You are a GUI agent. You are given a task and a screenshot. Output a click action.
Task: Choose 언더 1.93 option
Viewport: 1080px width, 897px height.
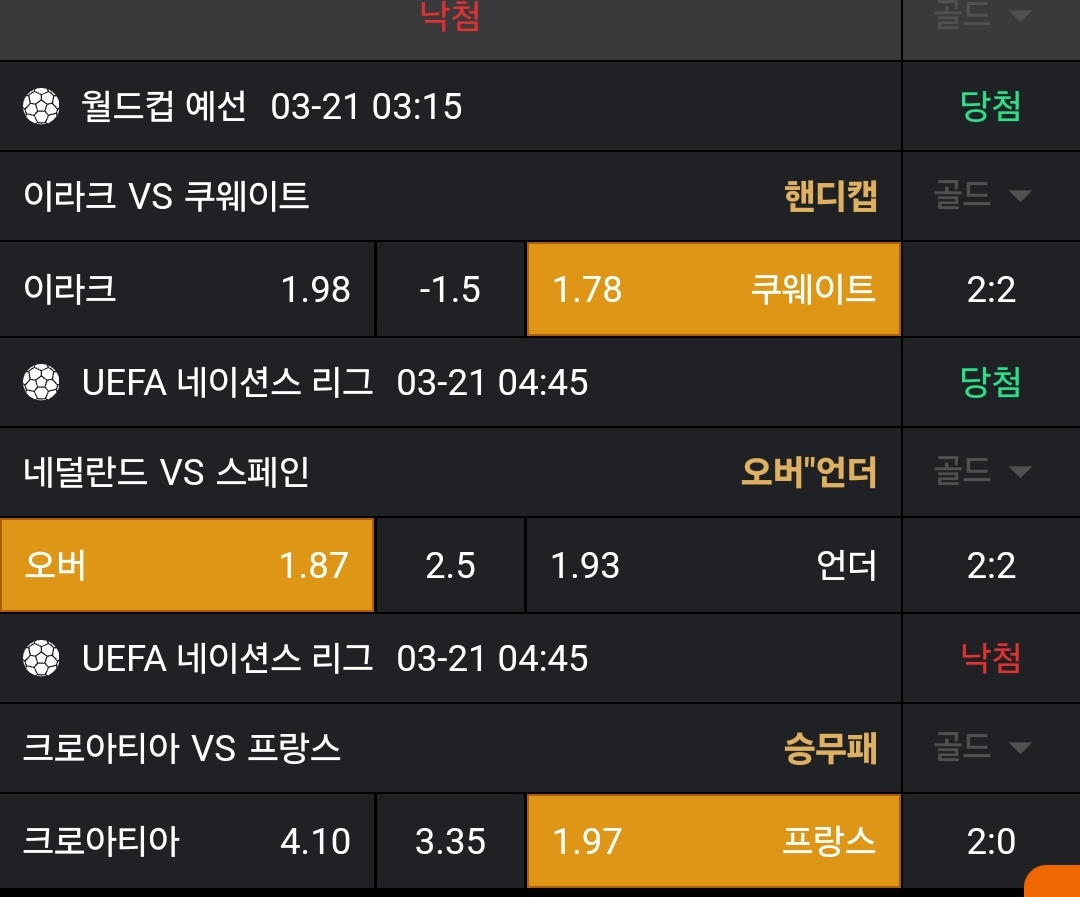(713, 565)
